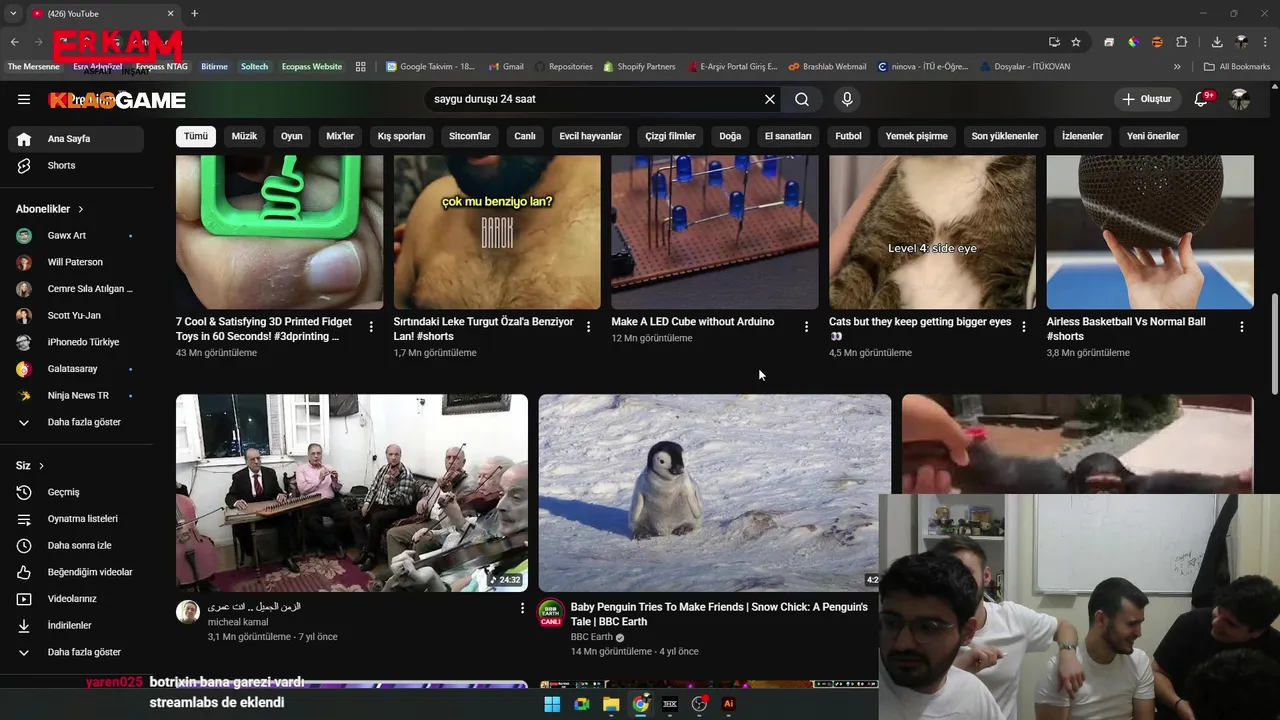Open iPhonedo Türkiye channel

tap(76, 342)
